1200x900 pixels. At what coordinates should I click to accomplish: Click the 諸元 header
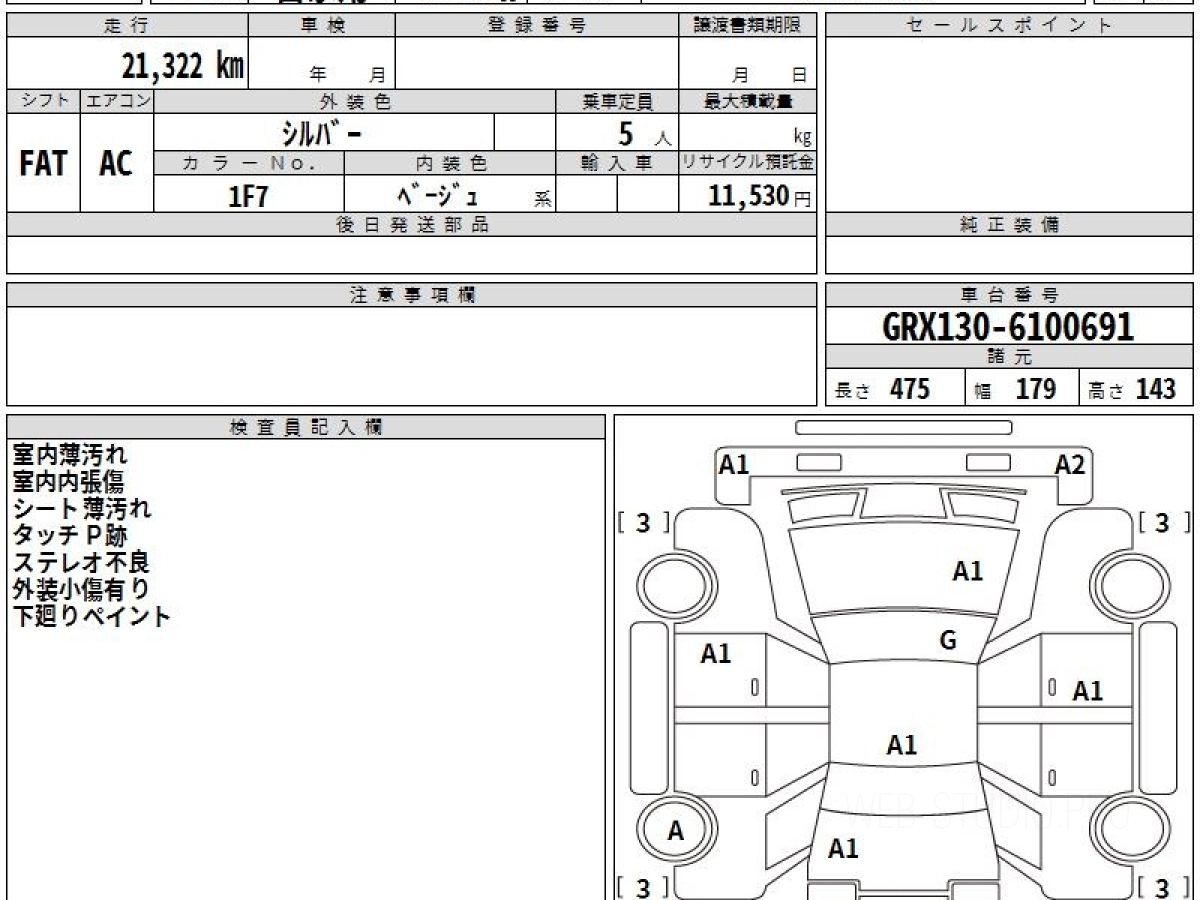(x=1009, y=357)
